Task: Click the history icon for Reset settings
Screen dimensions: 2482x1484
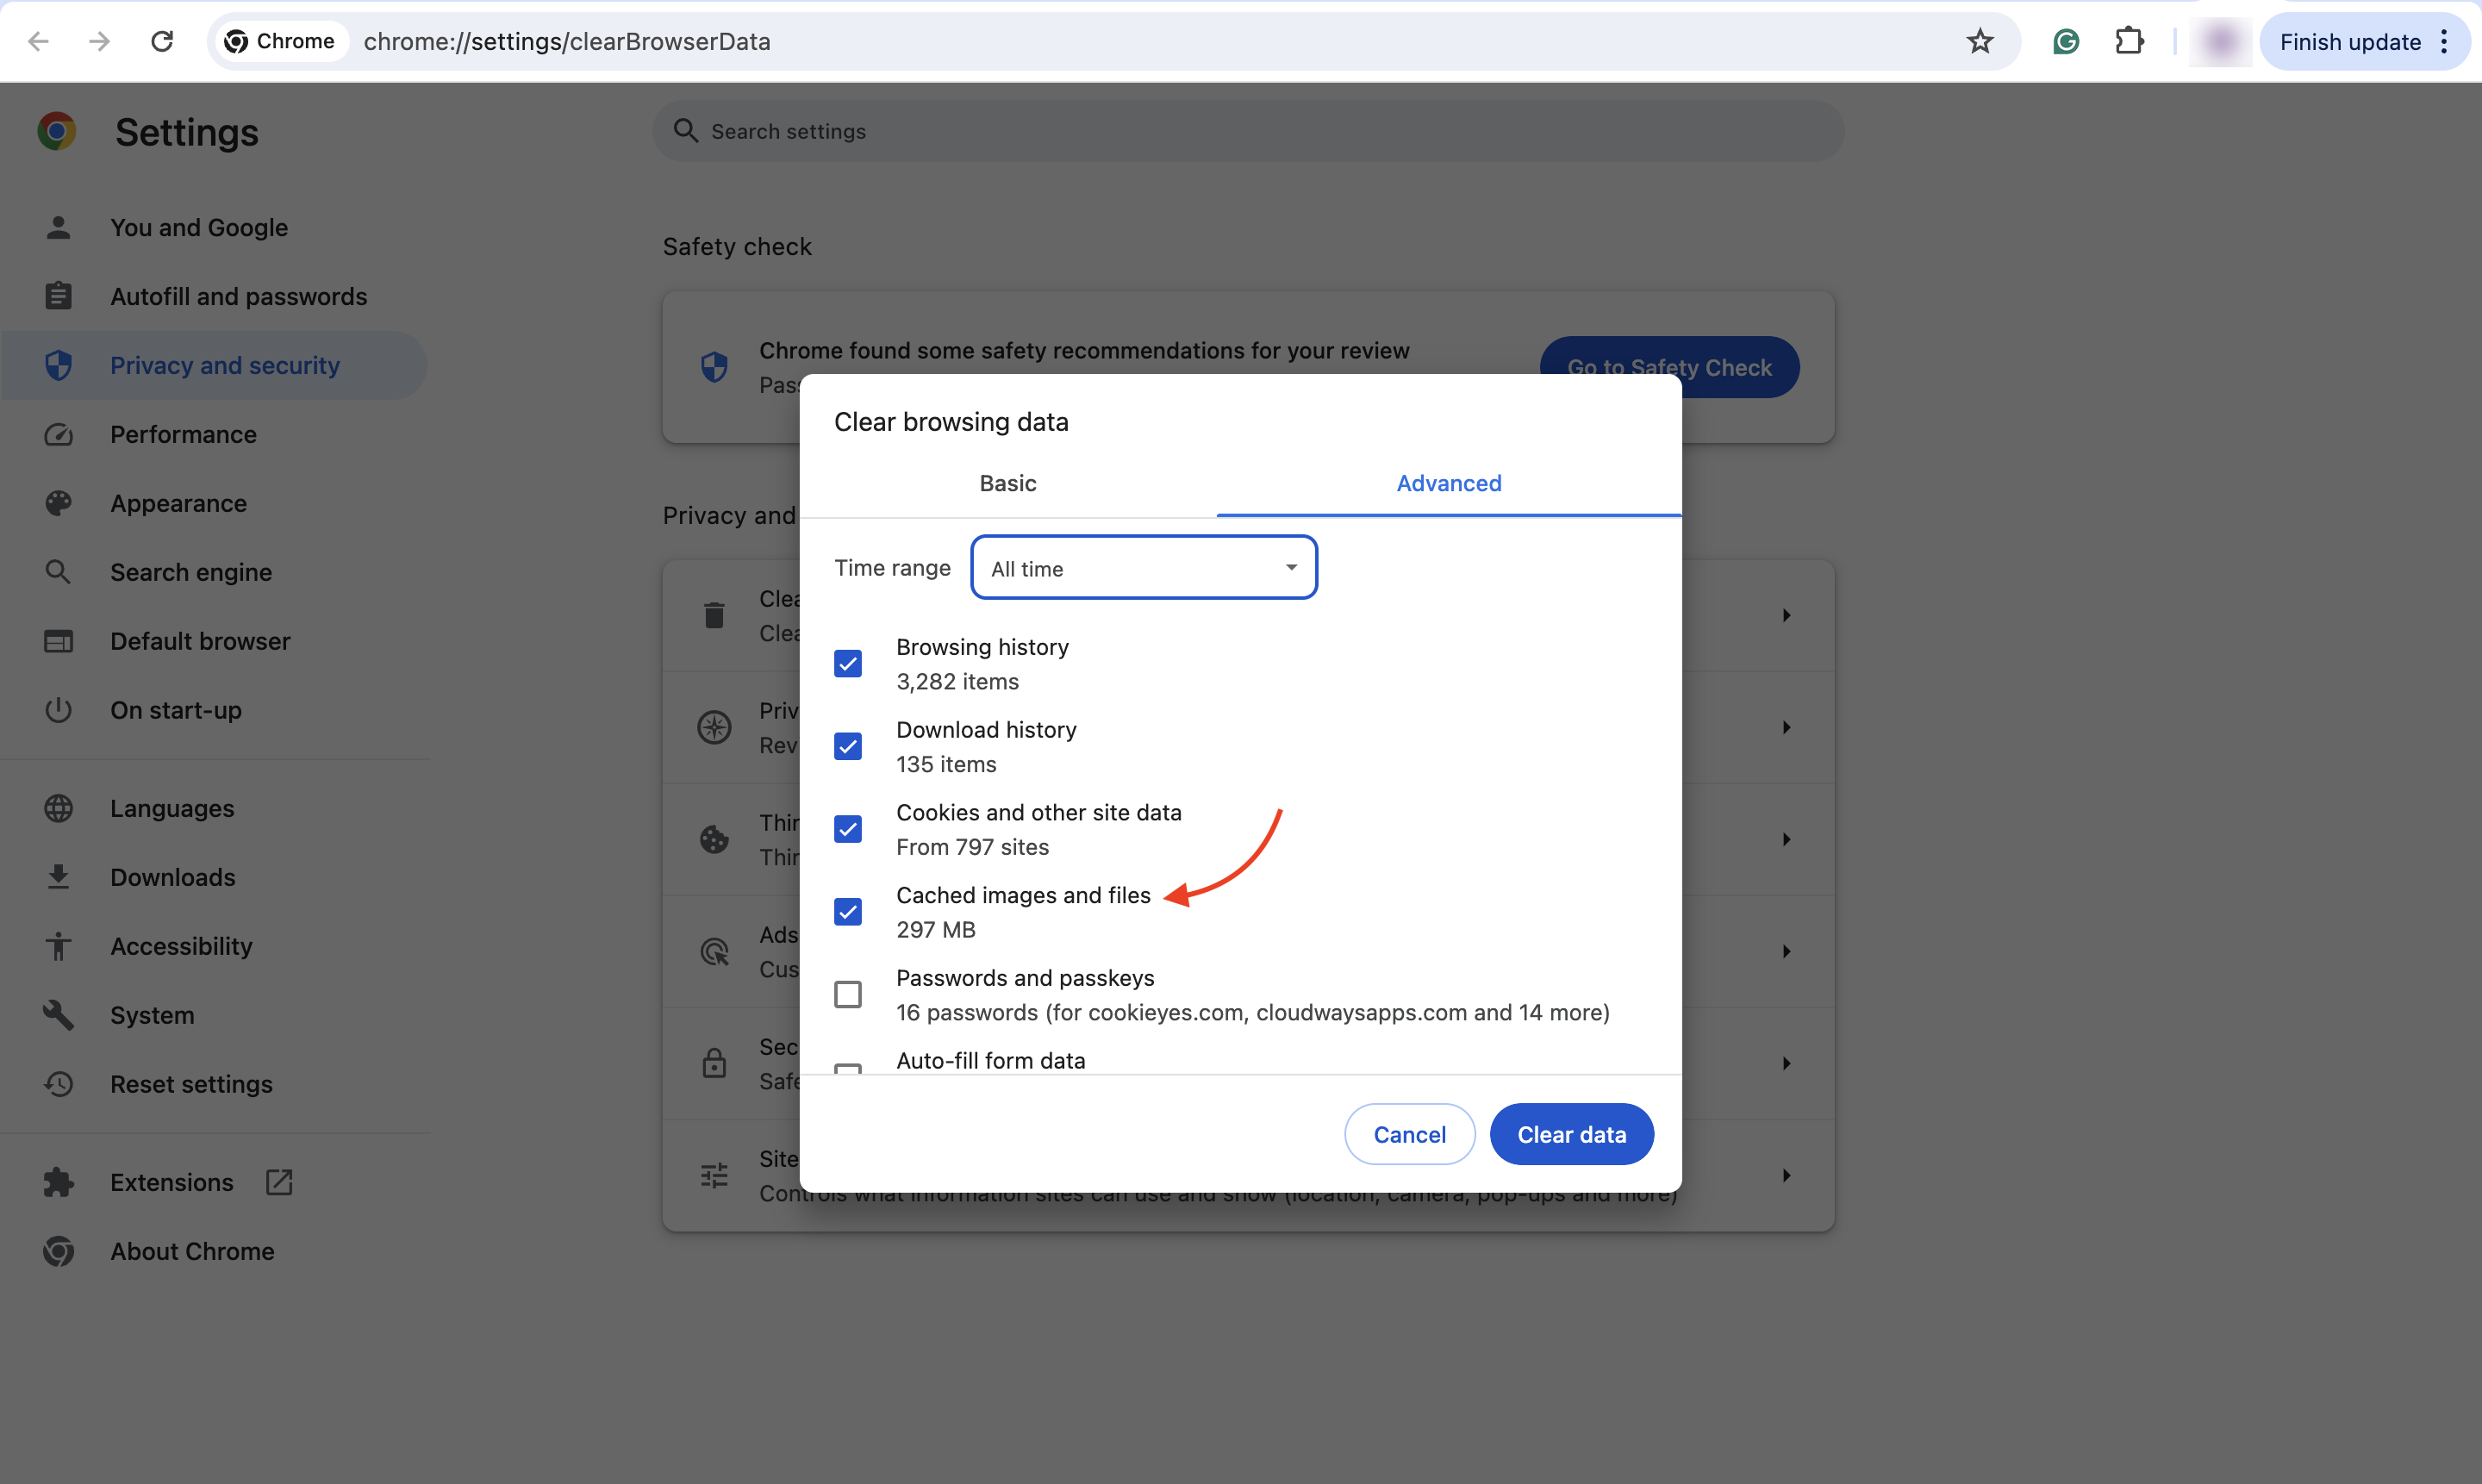Action: click(58, 1084)
